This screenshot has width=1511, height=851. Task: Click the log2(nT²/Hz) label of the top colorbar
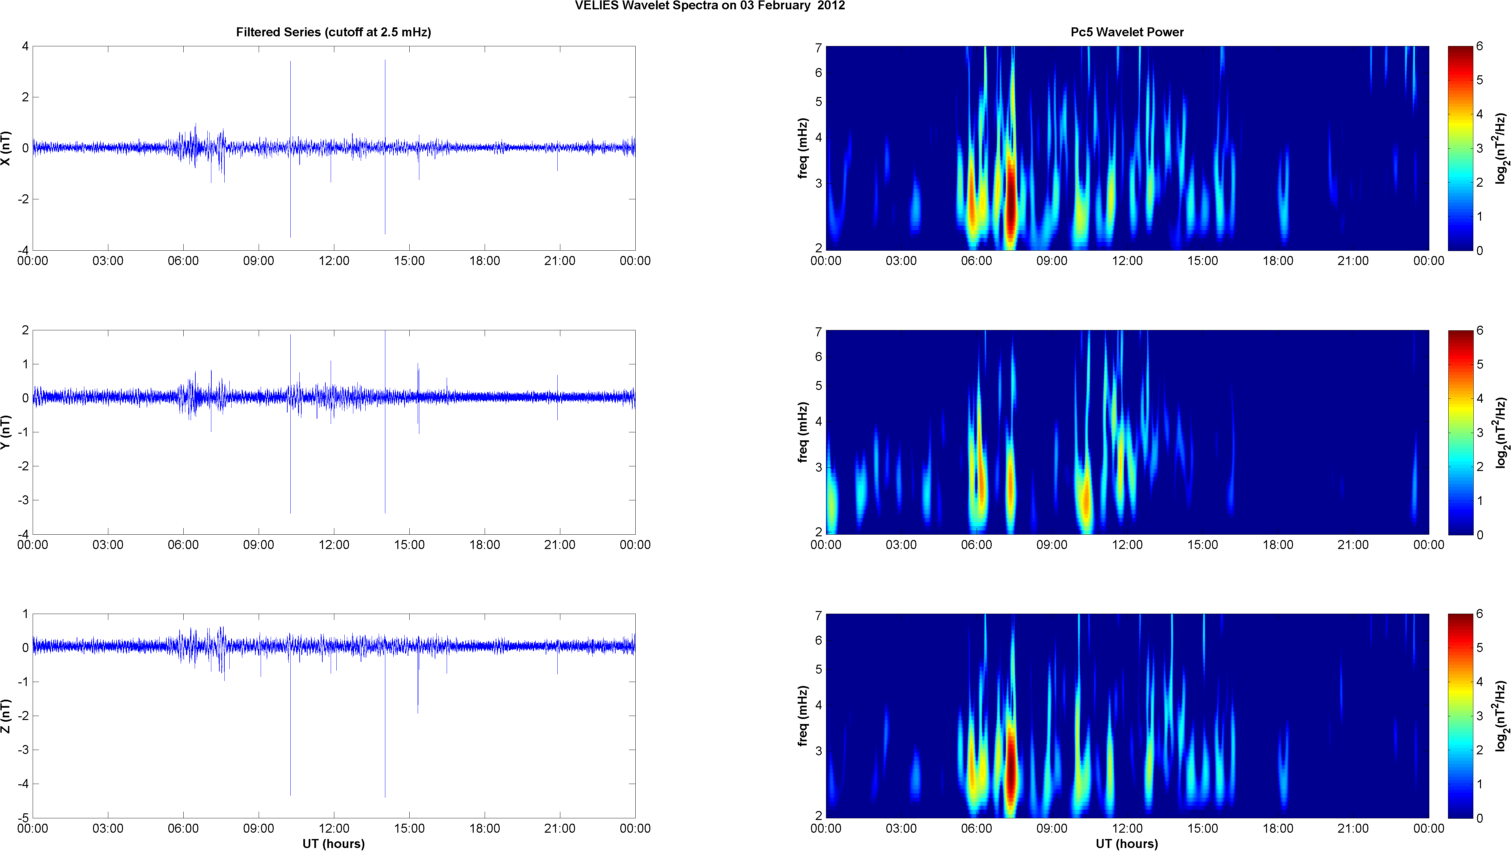click(1501, 148)
